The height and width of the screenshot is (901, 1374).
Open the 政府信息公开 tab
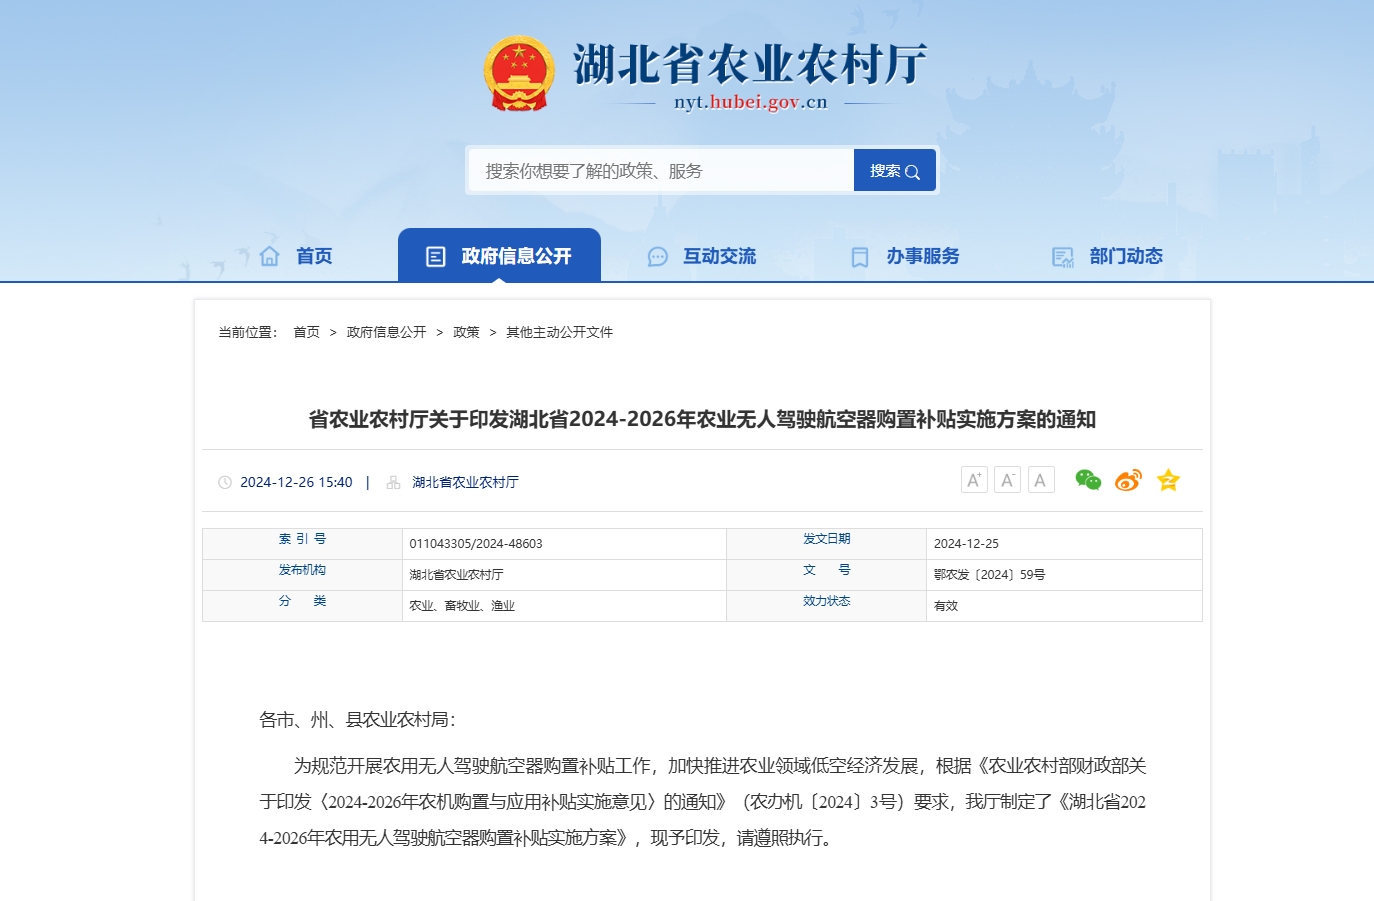click(x=499, y=256)
